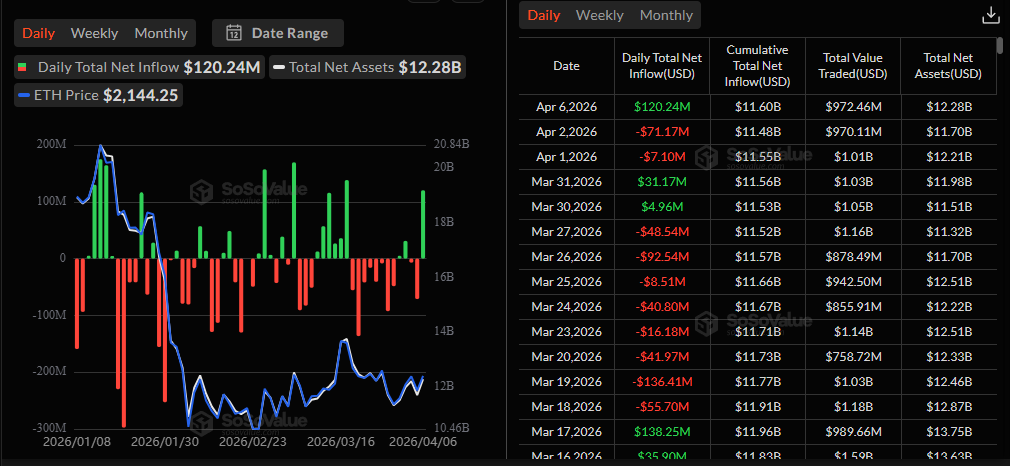This screenshot has height=466, width=1010.
Task: Switch the chart to Weekly view
Action: (x=94, y=33)
